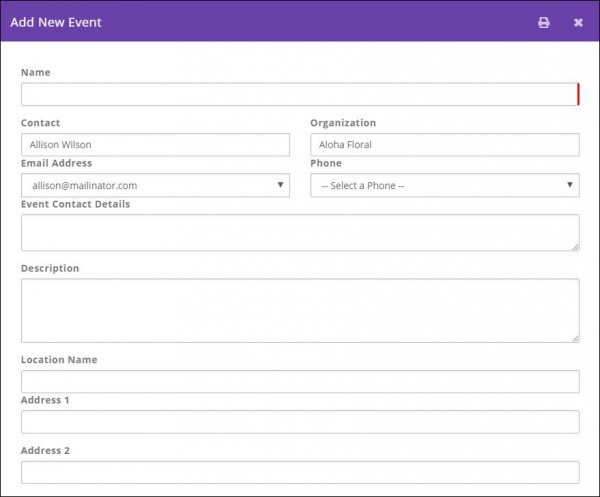This screenshot has width=600, height=497.
Task: Click inside the Address 2 field
Action: point(299,472)
